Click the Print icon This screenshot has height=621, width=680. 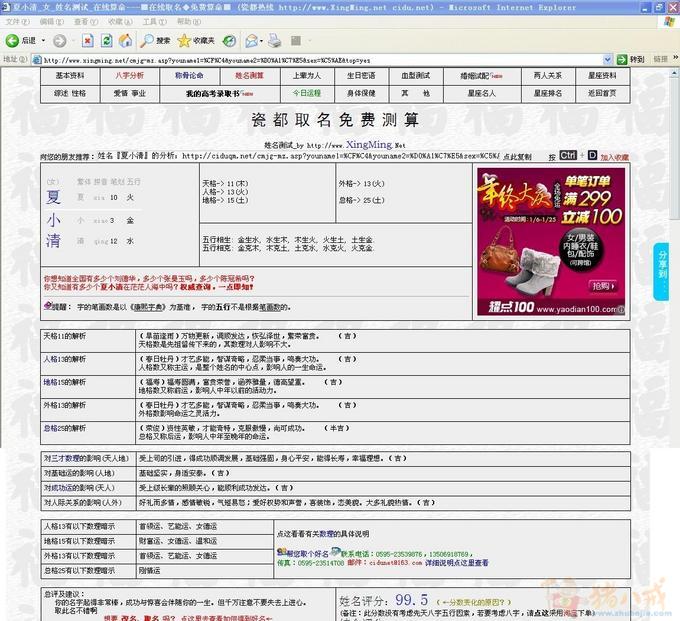tap(275, 41)
